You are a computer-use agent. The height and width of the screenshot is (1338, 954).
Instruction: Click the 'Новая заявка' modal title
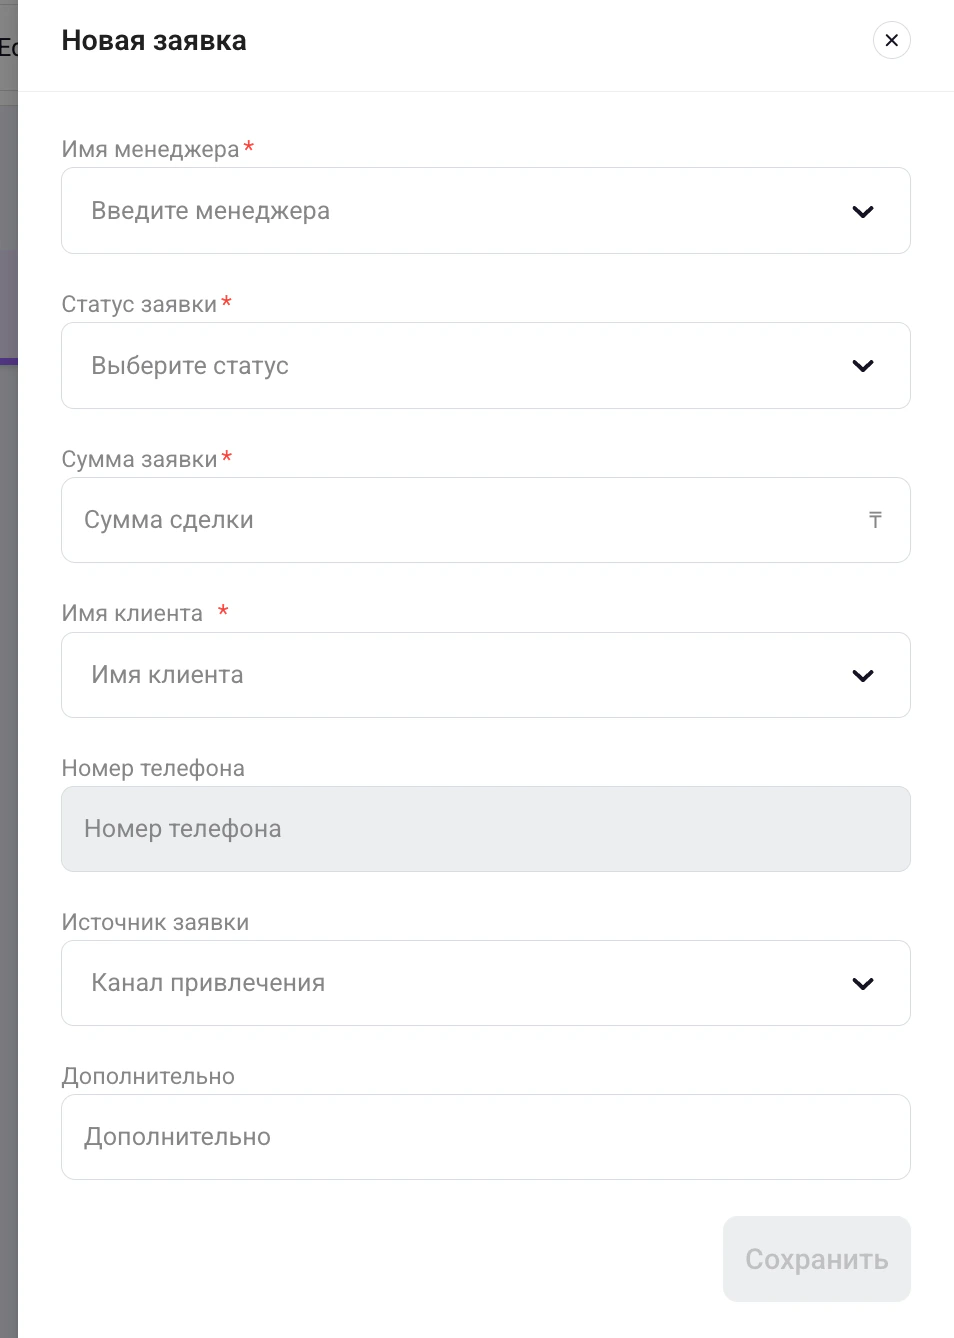(x=154, y=42)
